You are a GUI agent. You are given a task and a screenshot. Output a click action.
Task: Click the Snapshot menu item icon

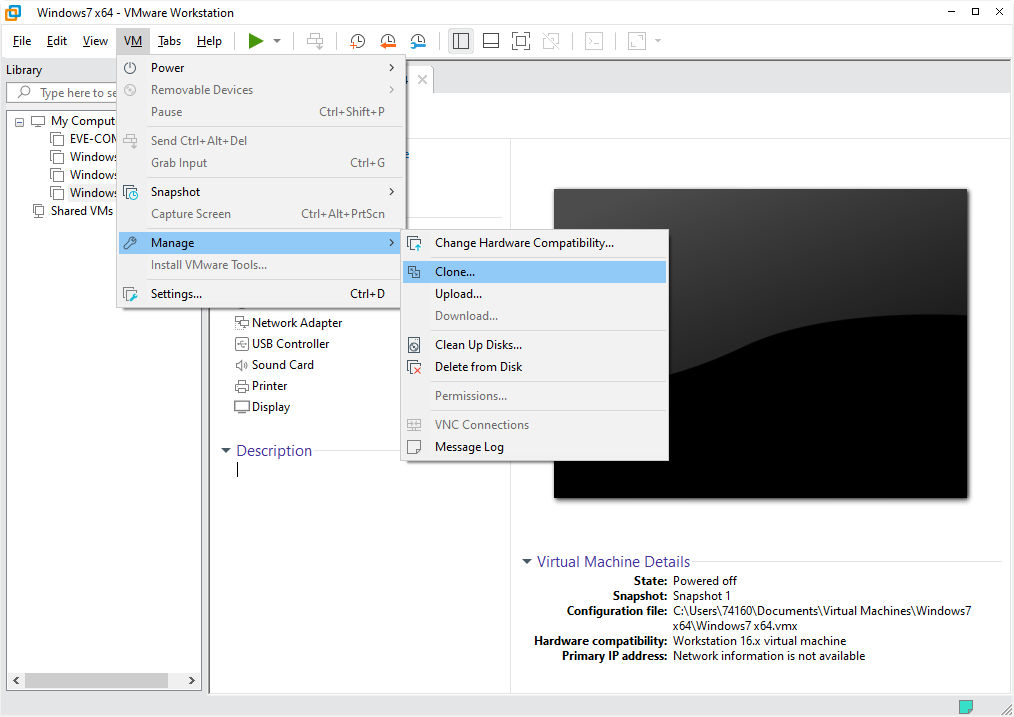tap(131, 193)
